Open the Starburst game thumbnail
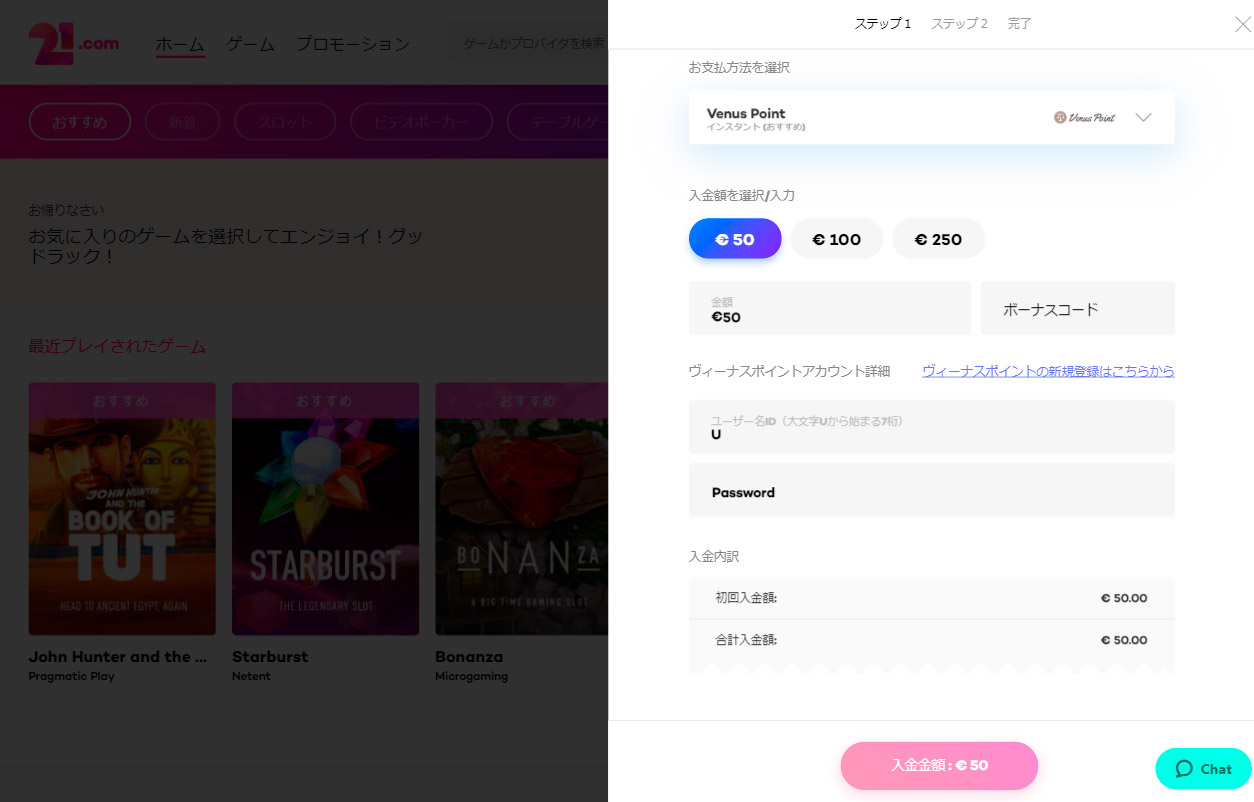The width and height of the screenshot is (1254, 802). (x=325, y=509)
